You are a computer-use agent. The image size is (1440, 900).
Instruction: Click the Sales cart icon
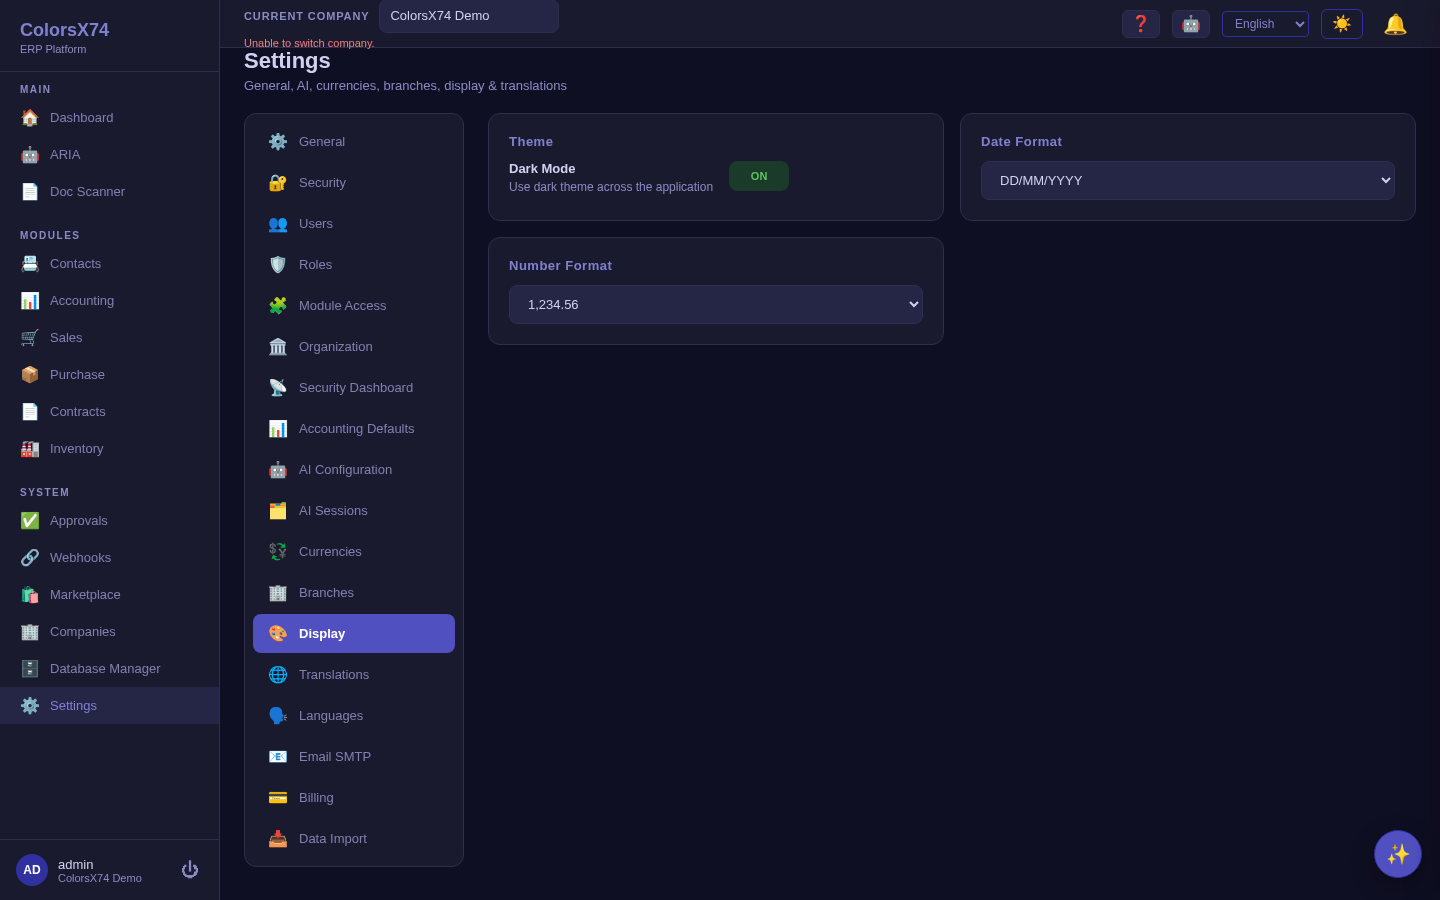(x=30, y=338)
